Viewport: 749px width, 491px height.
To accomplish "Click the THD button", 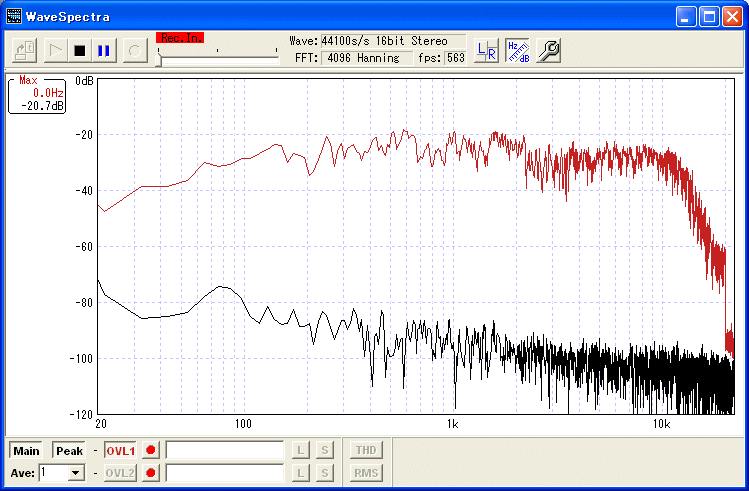I will click(x=366, y=451).
